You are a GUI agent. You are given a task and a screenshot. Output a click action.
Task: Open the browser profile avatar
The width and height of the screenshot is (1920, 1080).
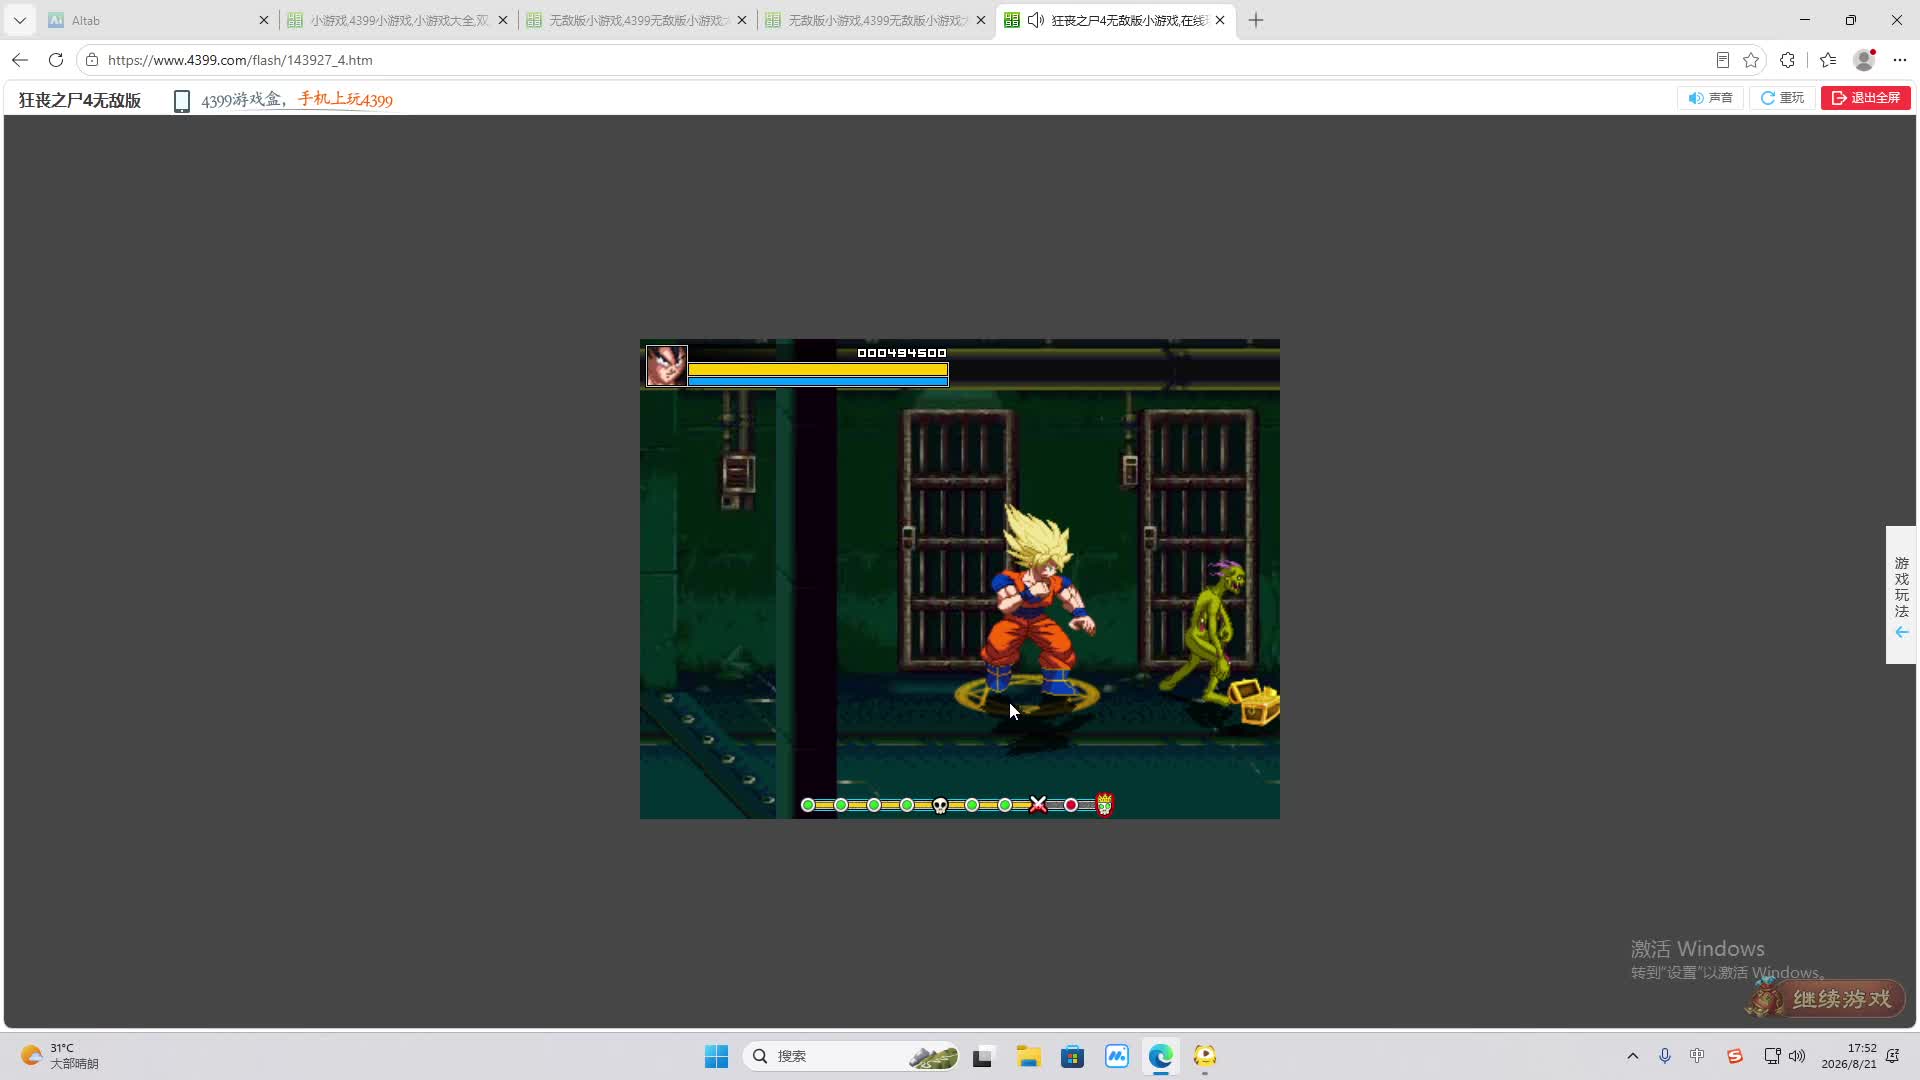coord(1864,60)
